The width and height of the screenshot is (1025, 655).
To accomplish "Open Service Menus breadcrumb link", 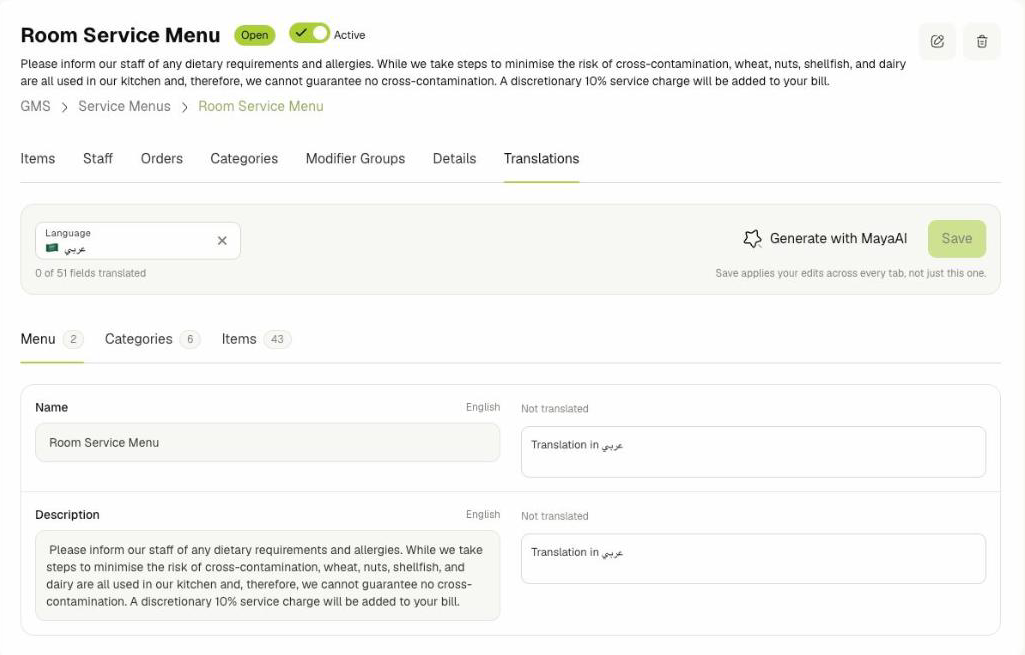I will click(x=124, y=106).
